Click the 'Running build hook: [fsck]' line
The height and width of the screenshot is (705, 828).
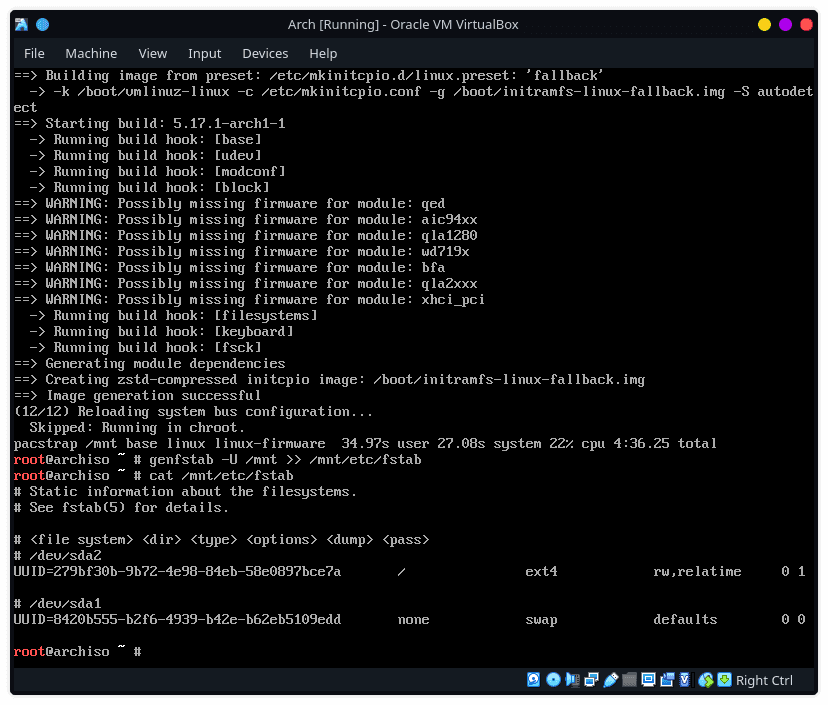point(145,347)
